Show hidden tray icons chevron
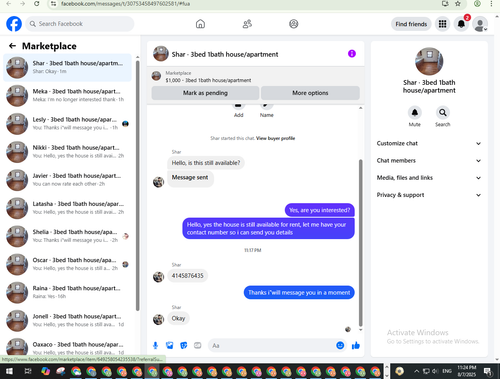The image size is (500, 379). coord(416,371)
